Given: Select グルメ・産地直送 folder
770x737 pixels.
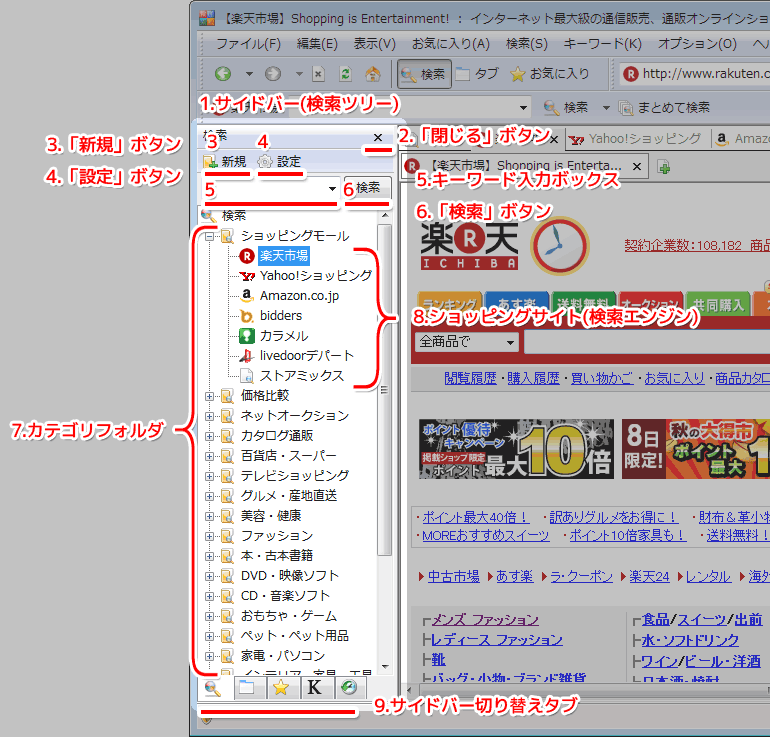Looking at the screenshot, I should pos(289,496).
